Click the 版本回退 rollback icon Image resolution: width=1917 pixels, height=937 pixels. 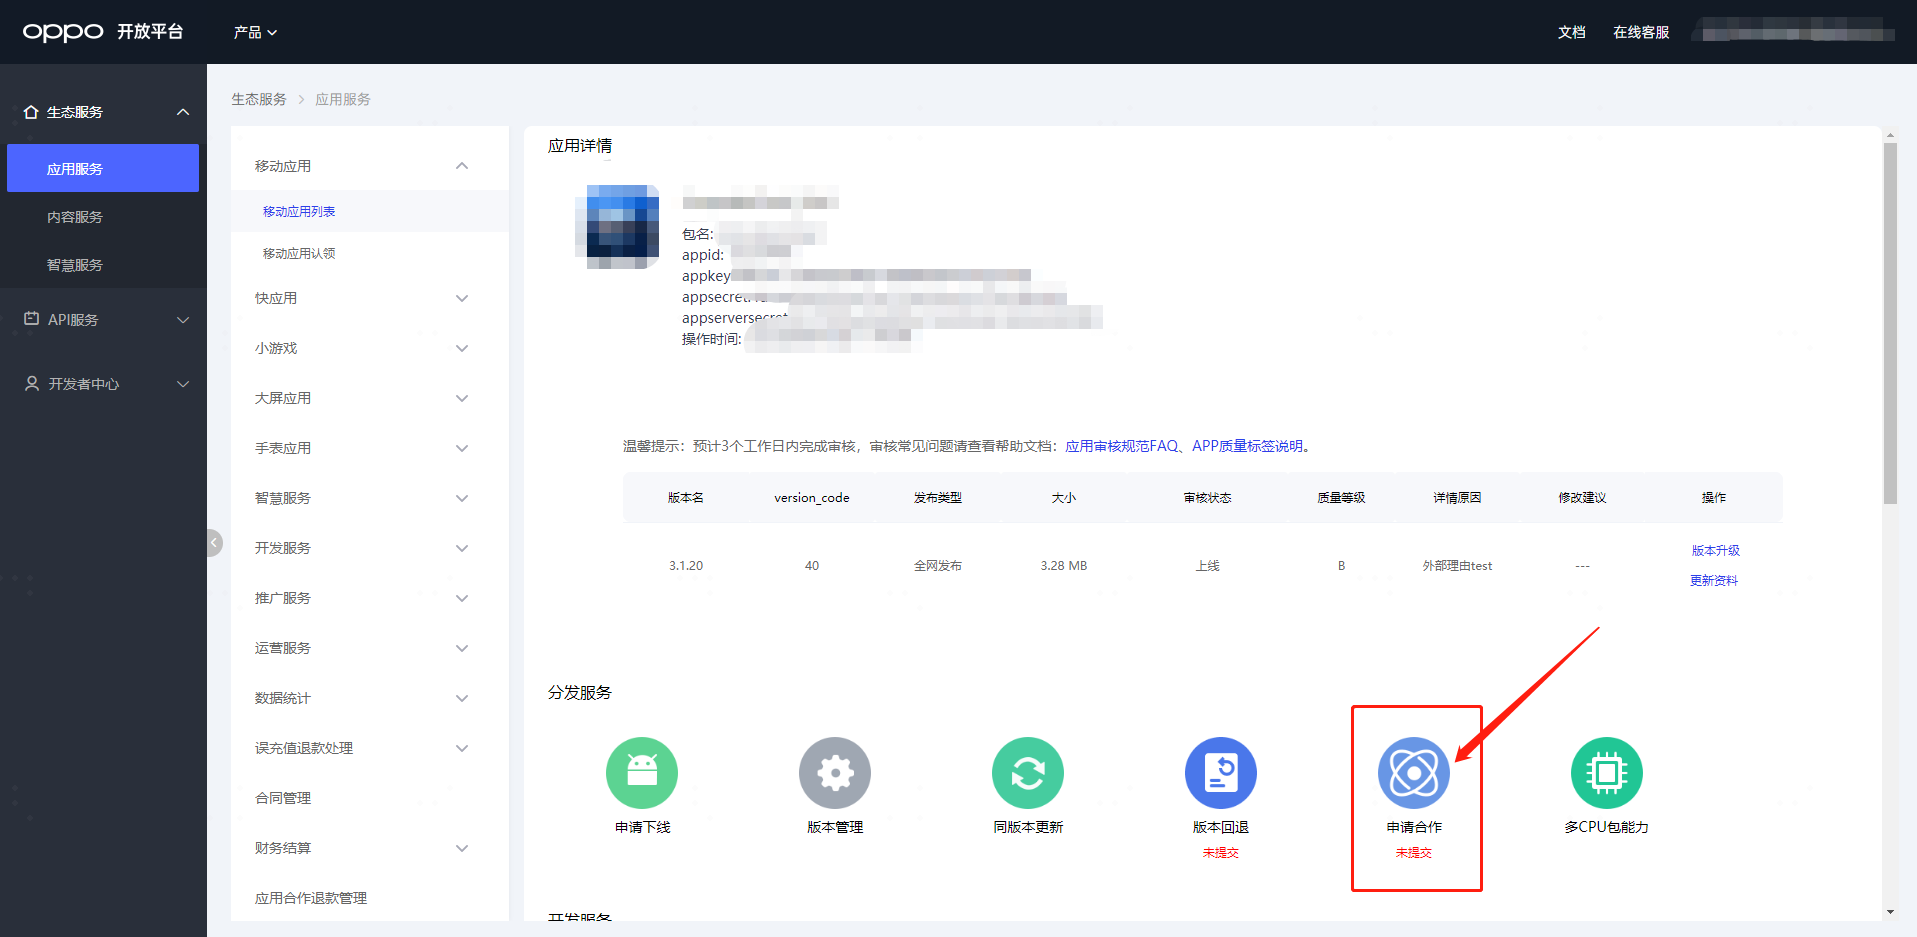(x=1220, y=772)
